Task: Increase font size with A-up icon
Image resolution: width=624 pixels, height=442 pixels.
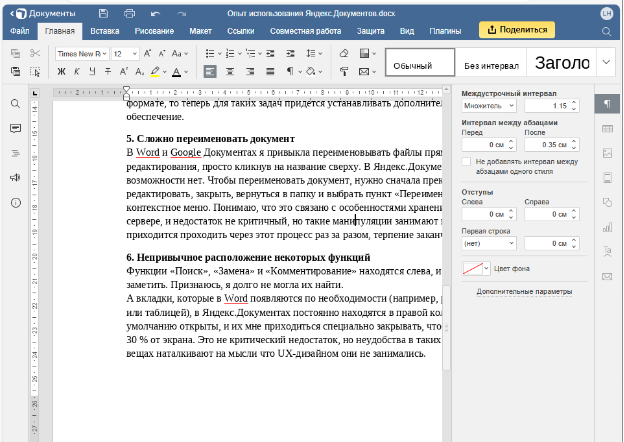Action: (x=147, y=53)
